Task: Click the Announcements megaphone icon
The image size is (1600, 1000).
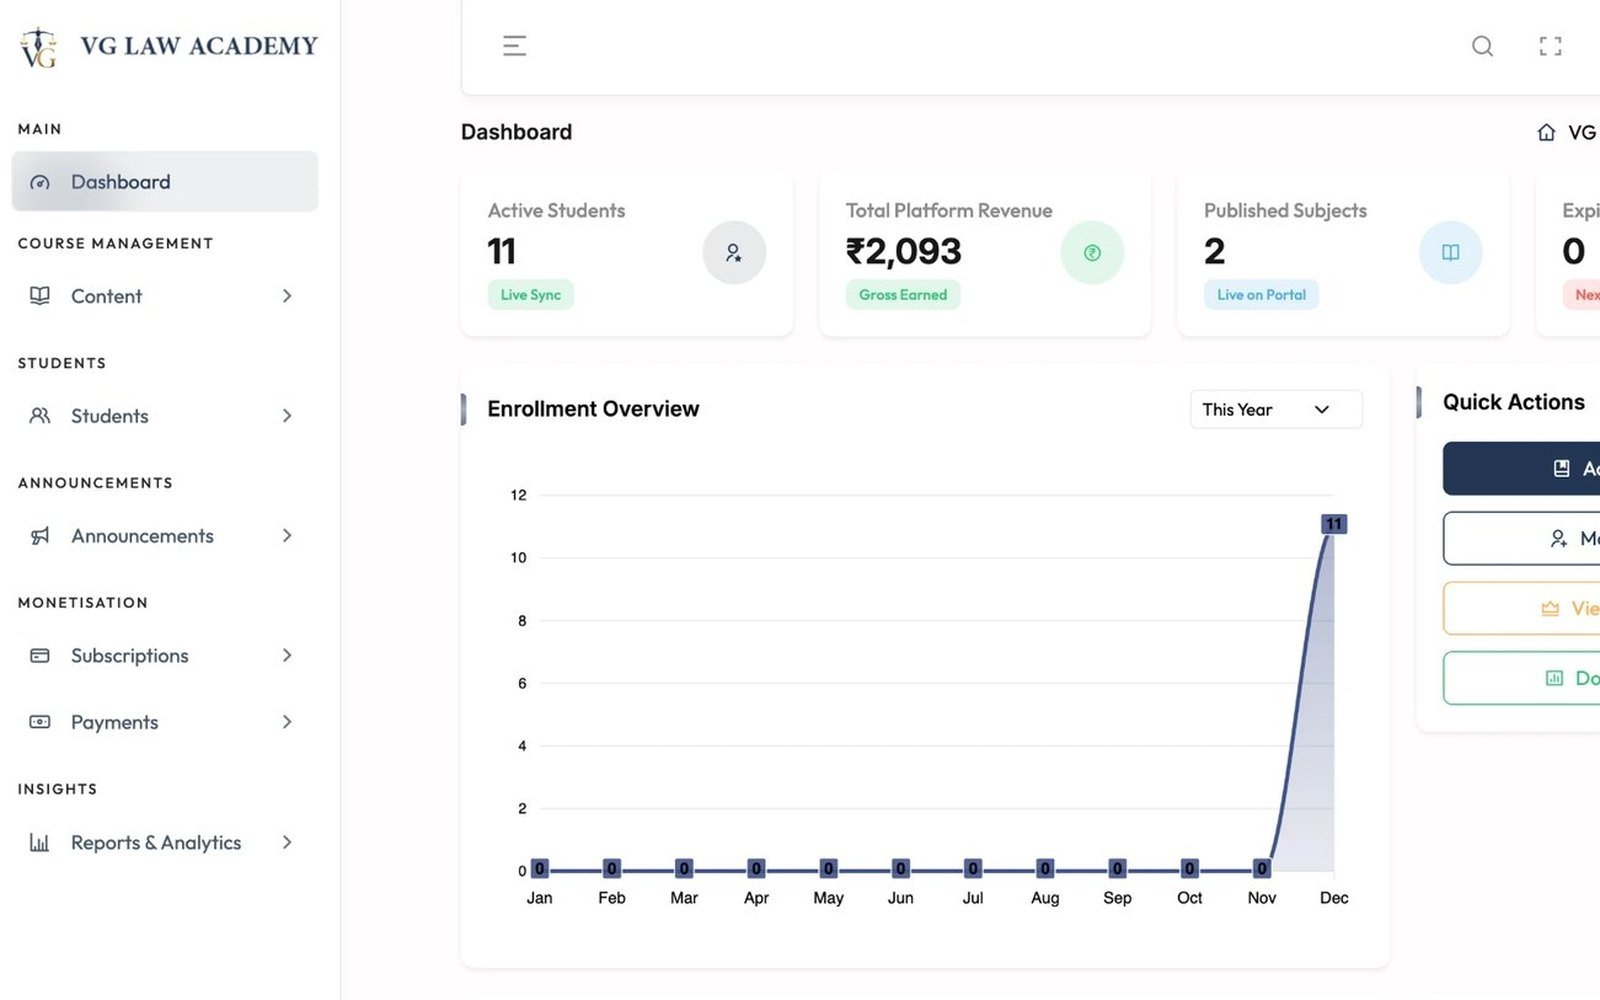Action: click(40, 536)
